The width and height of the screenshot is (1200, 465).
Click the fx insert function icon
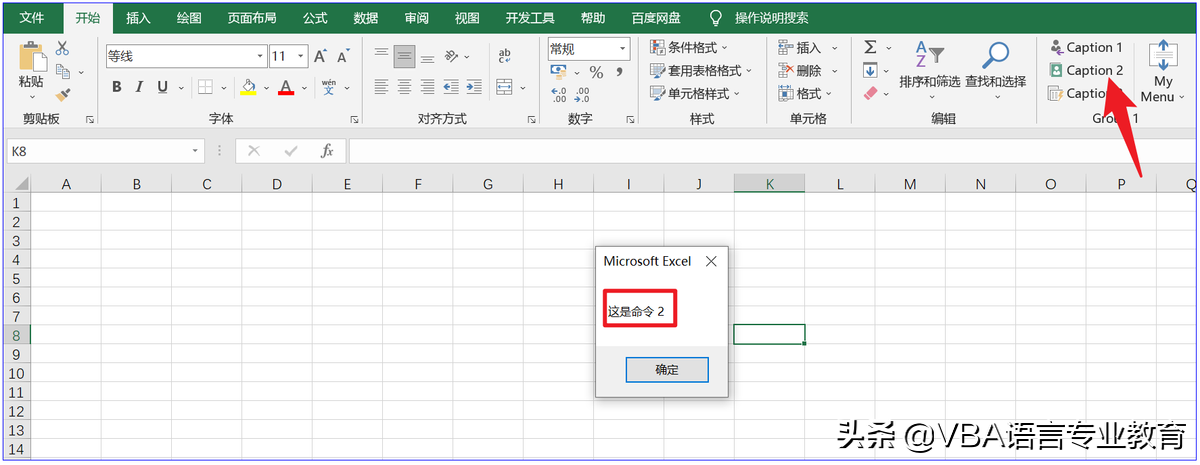click(x=327, y=151)
